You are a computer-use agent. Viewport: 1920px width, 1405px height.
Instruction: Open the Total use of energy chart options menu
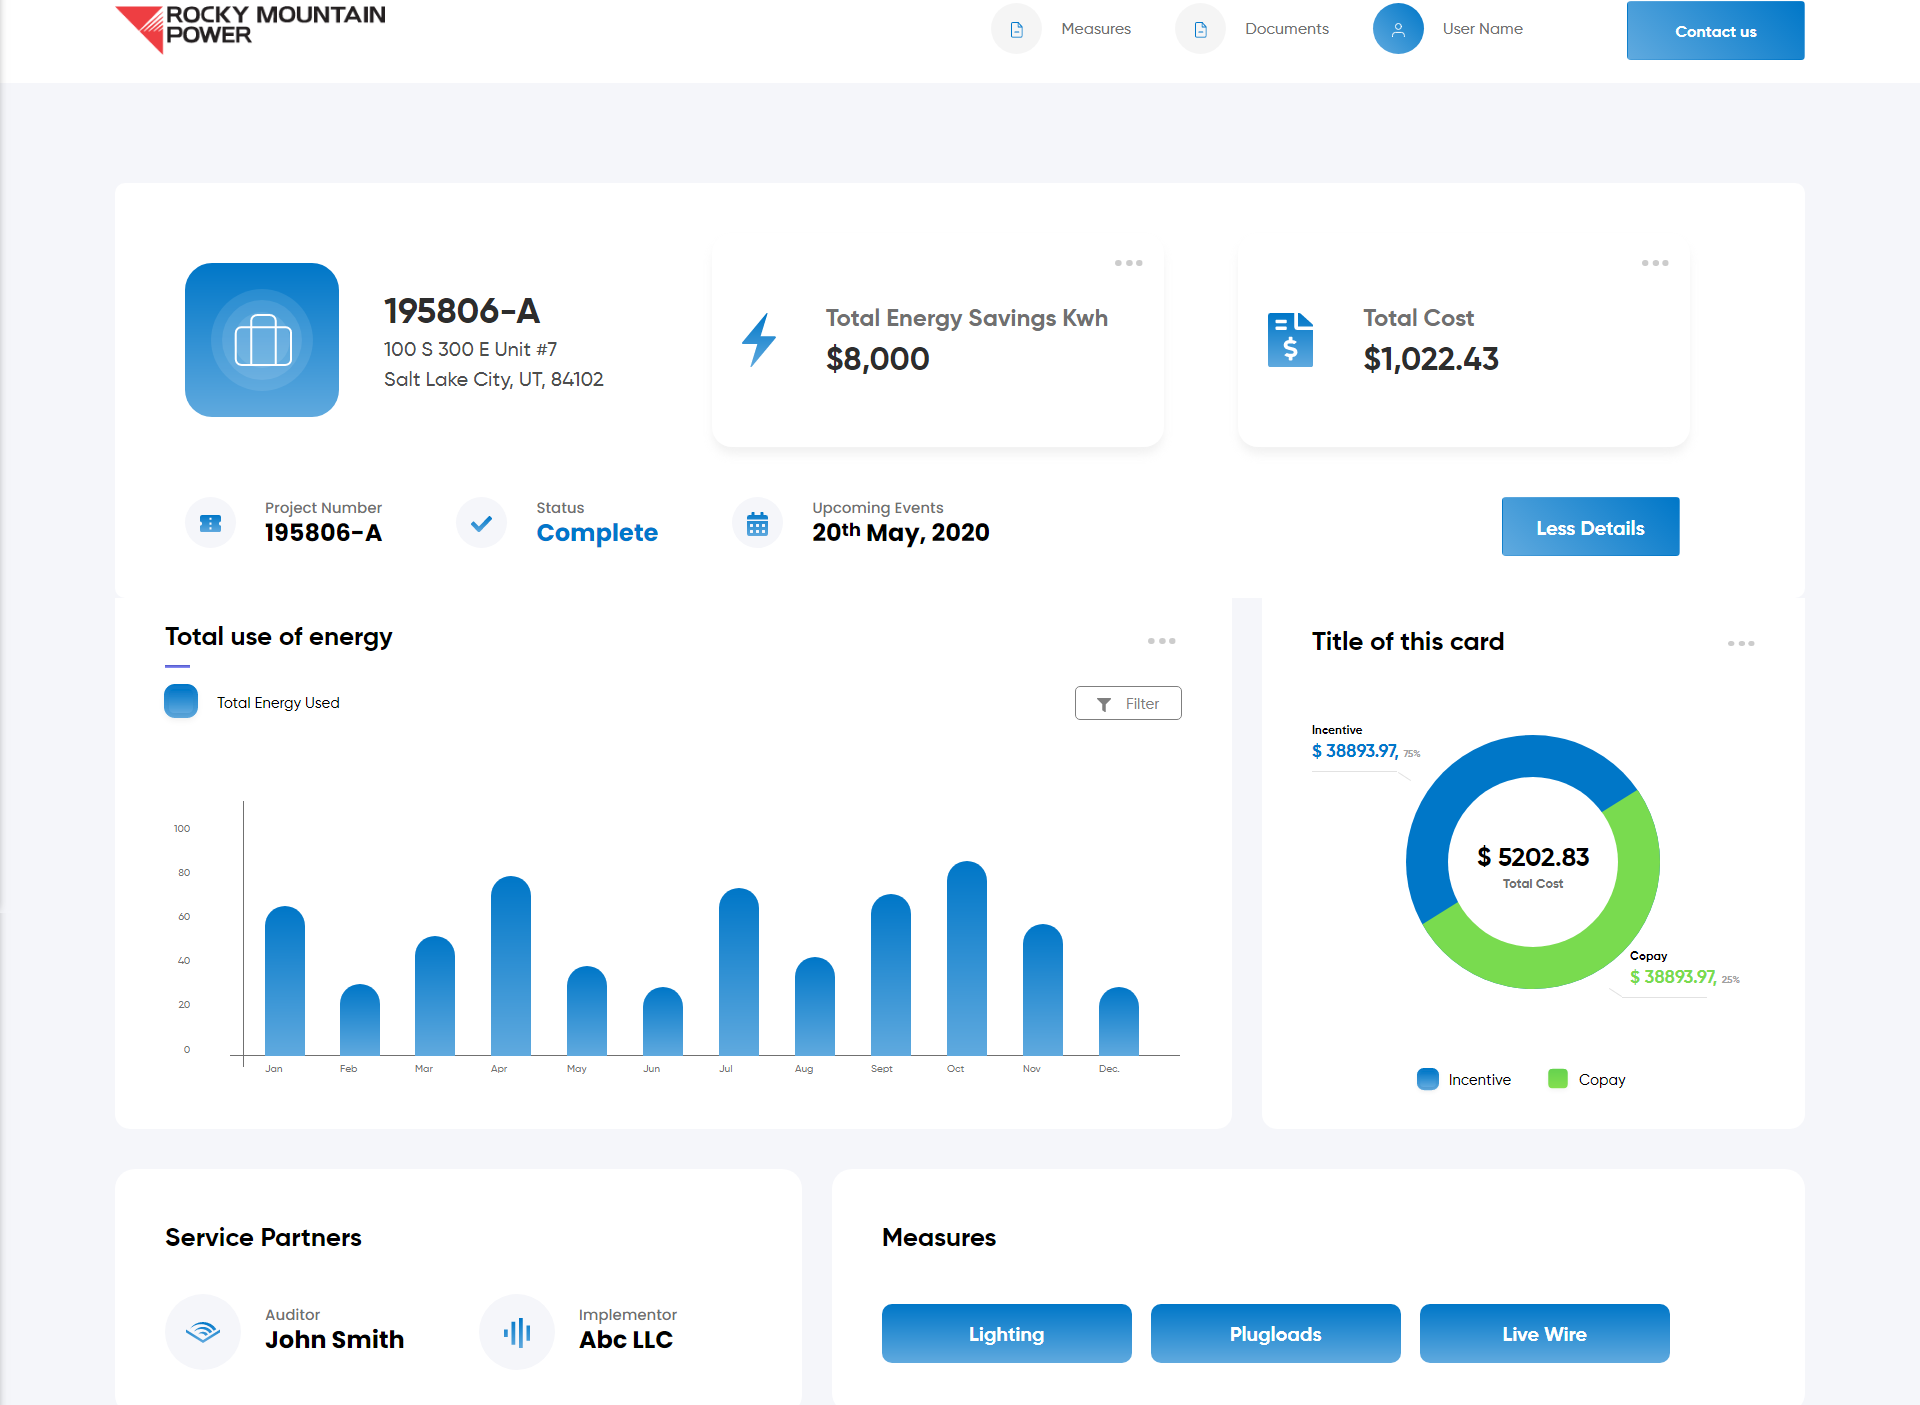[x=1161, y=641]
